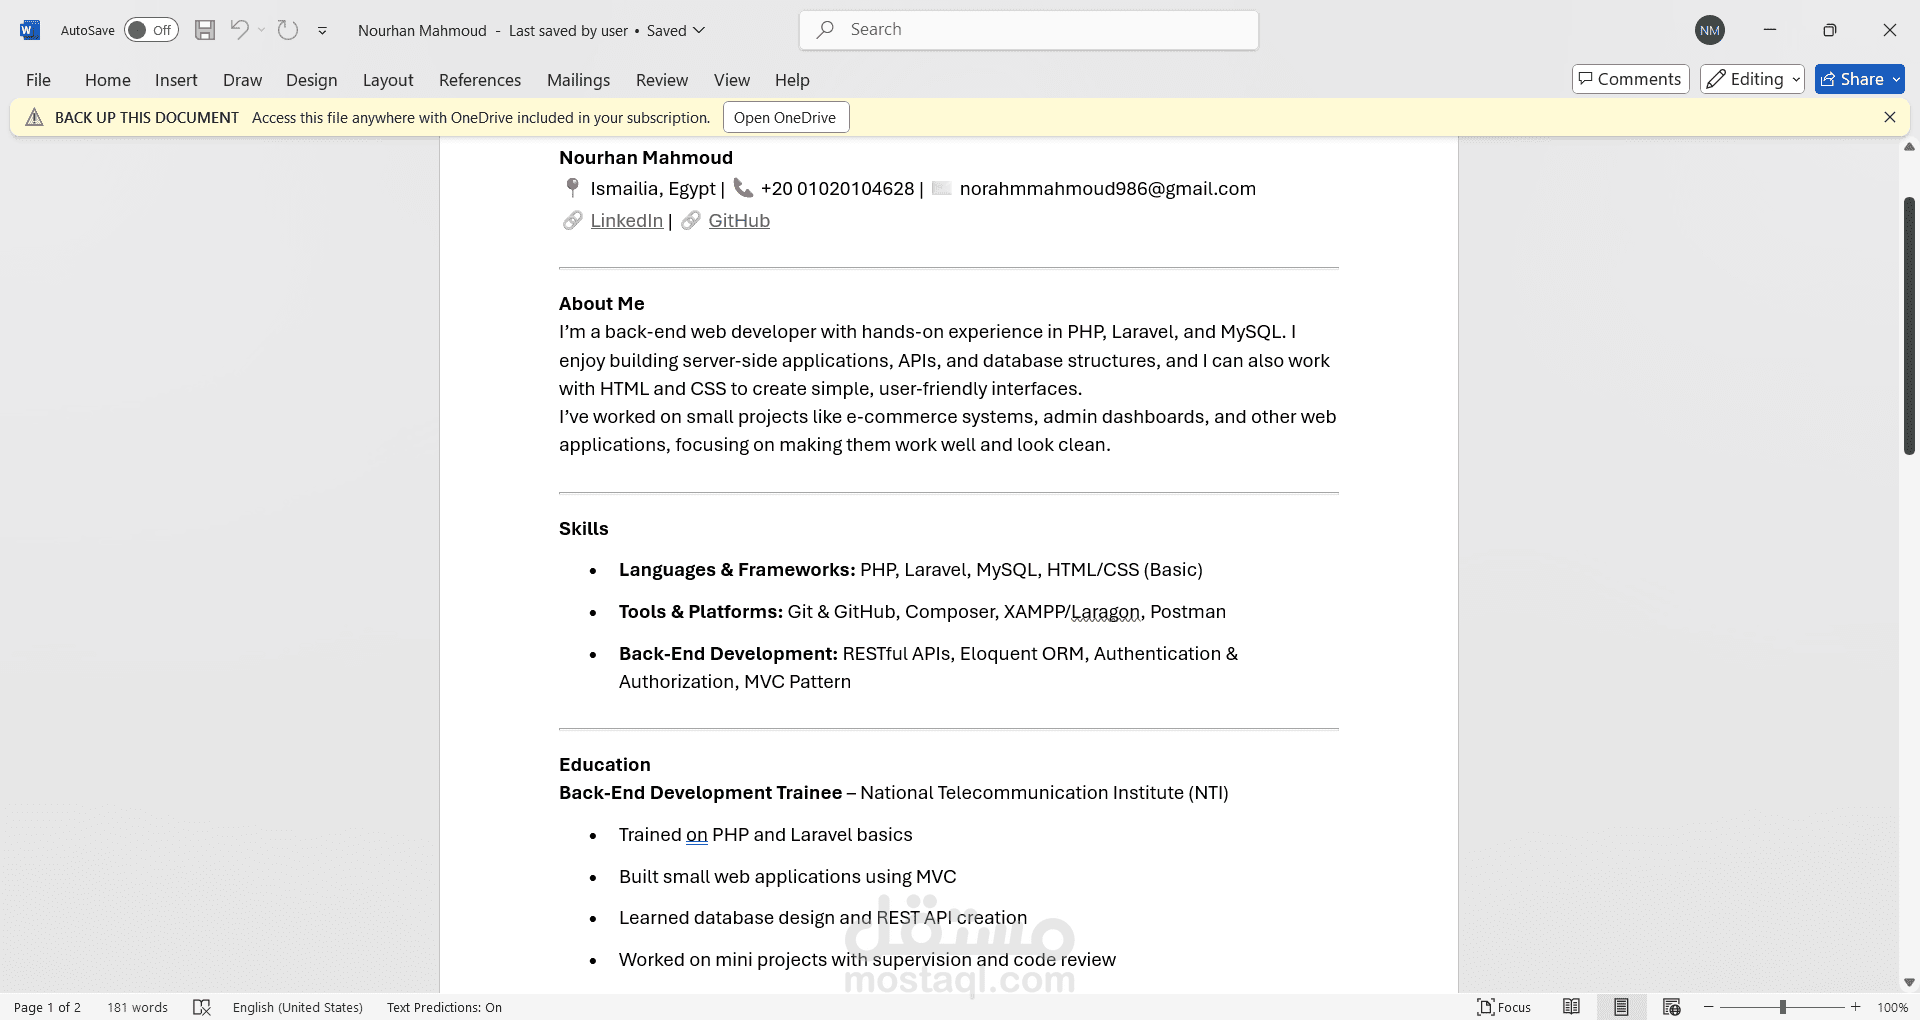This screenshot has width=1920, height=1020.
Task: Click the 'Skills' heading
Action: click(583, 528)
